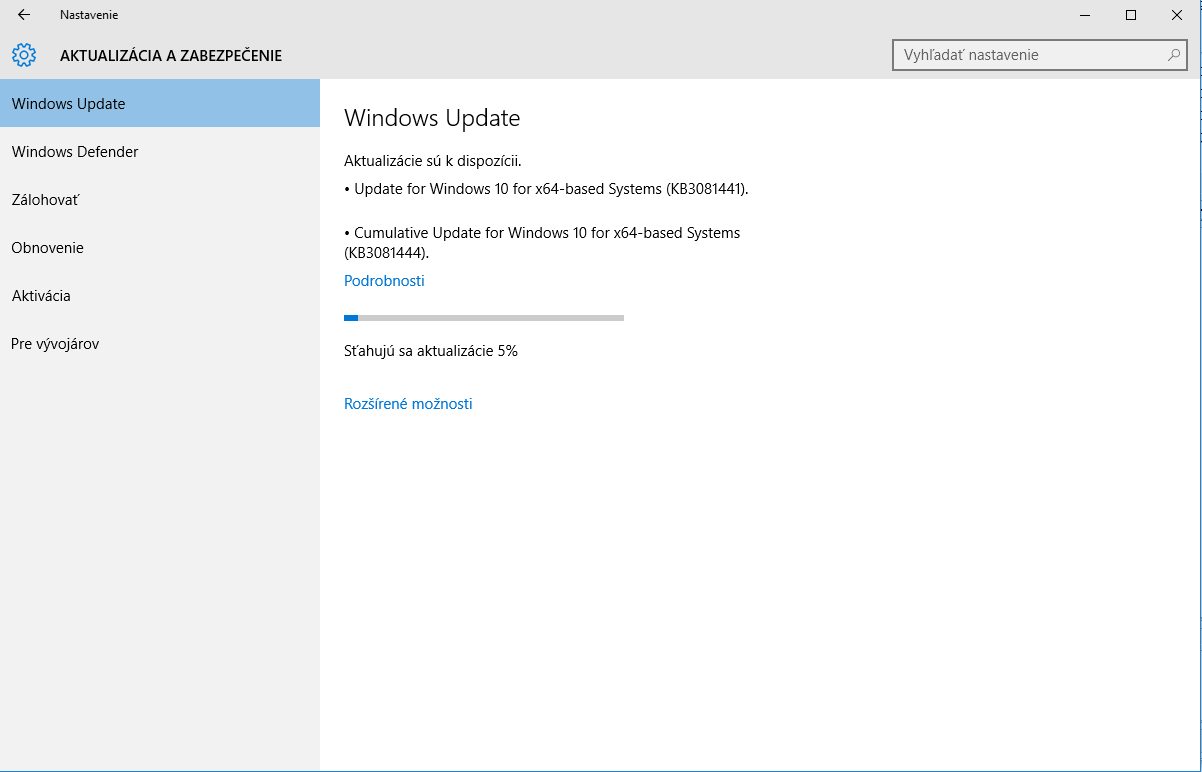Click the Cumulative Update KB3081444 entry
This screenshot has width=1202, height=772.
pos(542,243)
